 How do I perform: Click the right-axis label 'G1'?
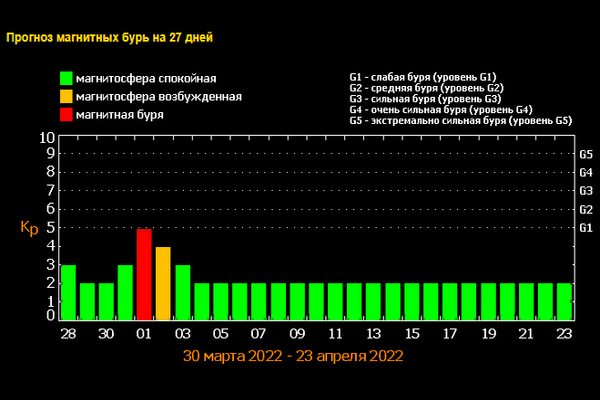(x=586, y=228)
